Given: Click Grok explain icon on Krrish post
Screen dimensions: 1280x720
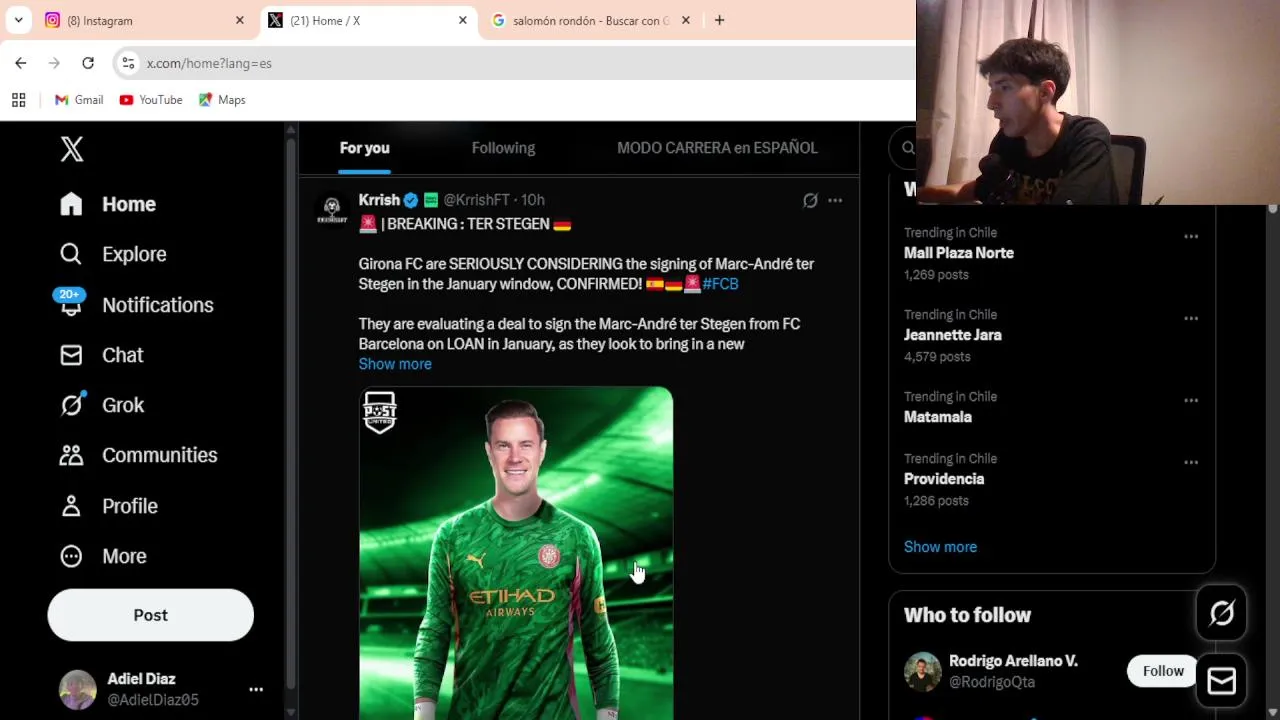Looking at the screenshot, I should (810, 200).
